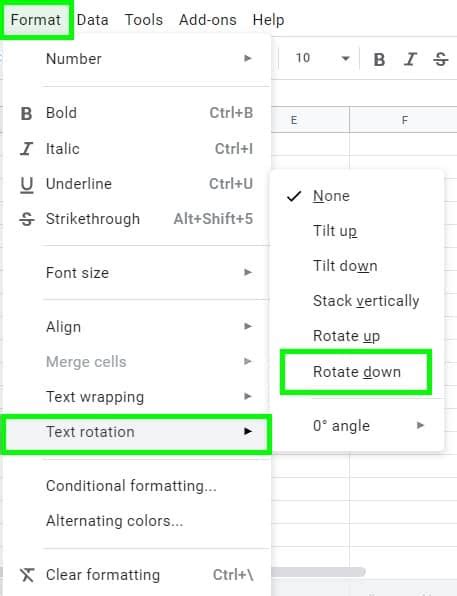Select Rotate up option

[x=357, y=336]
